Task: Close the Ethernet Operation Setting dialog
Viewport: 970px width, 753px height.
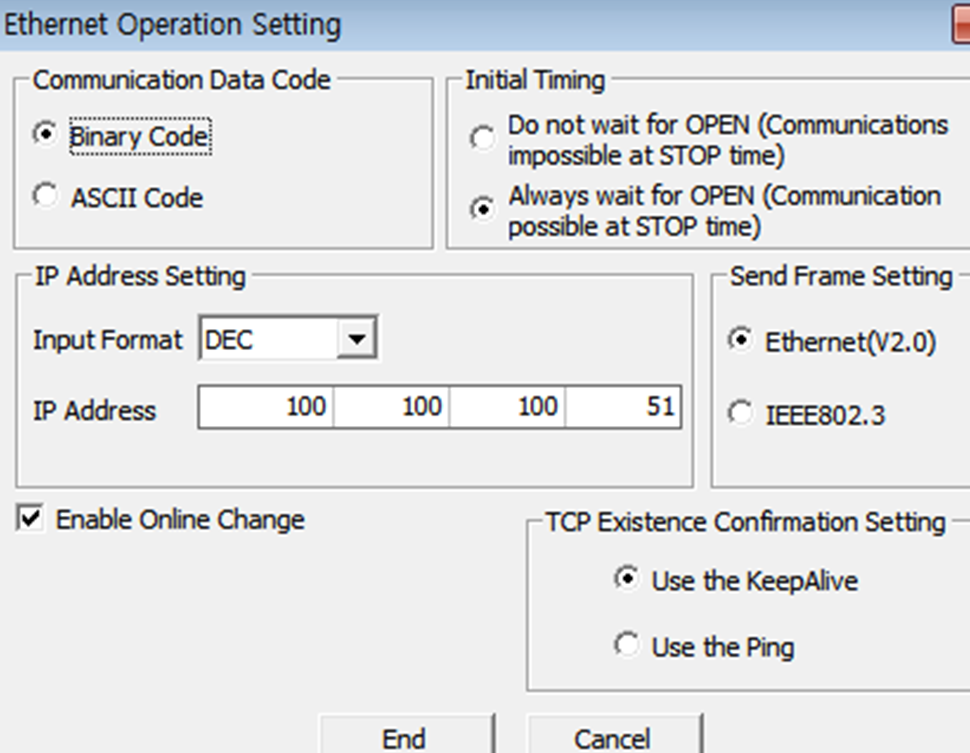Action: (x=961, y=25)
